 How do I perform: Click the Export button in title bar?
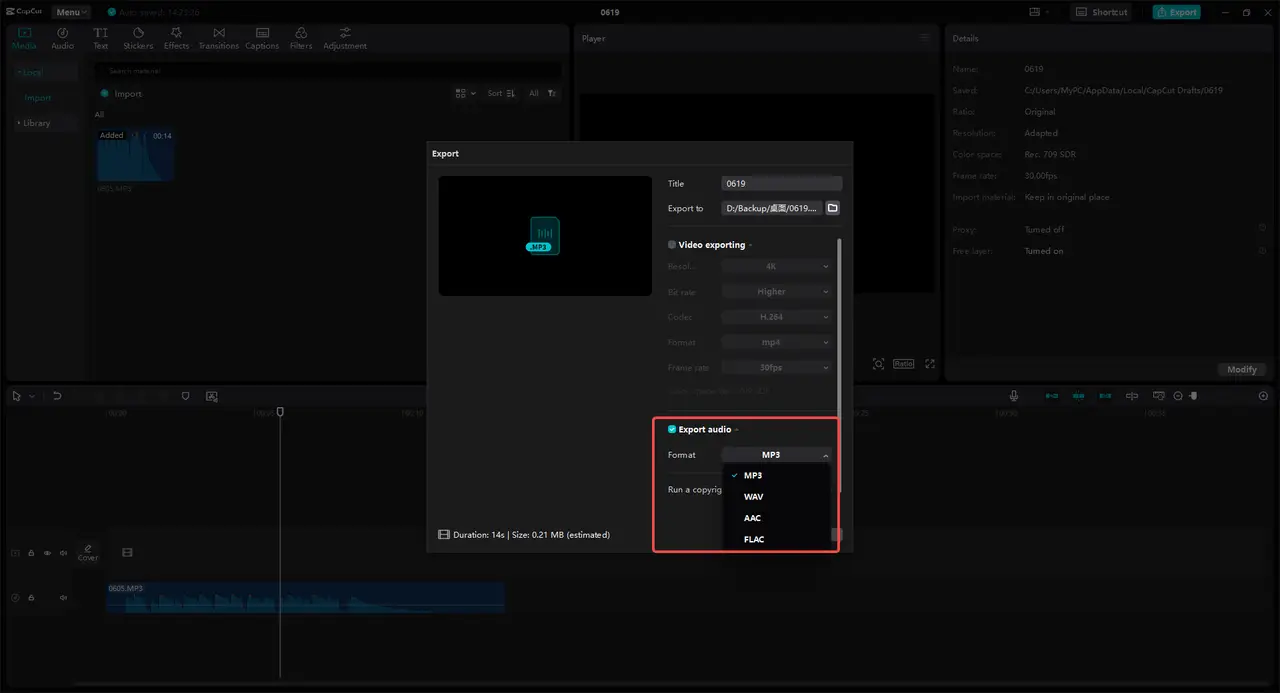(x=1176, y=12)
